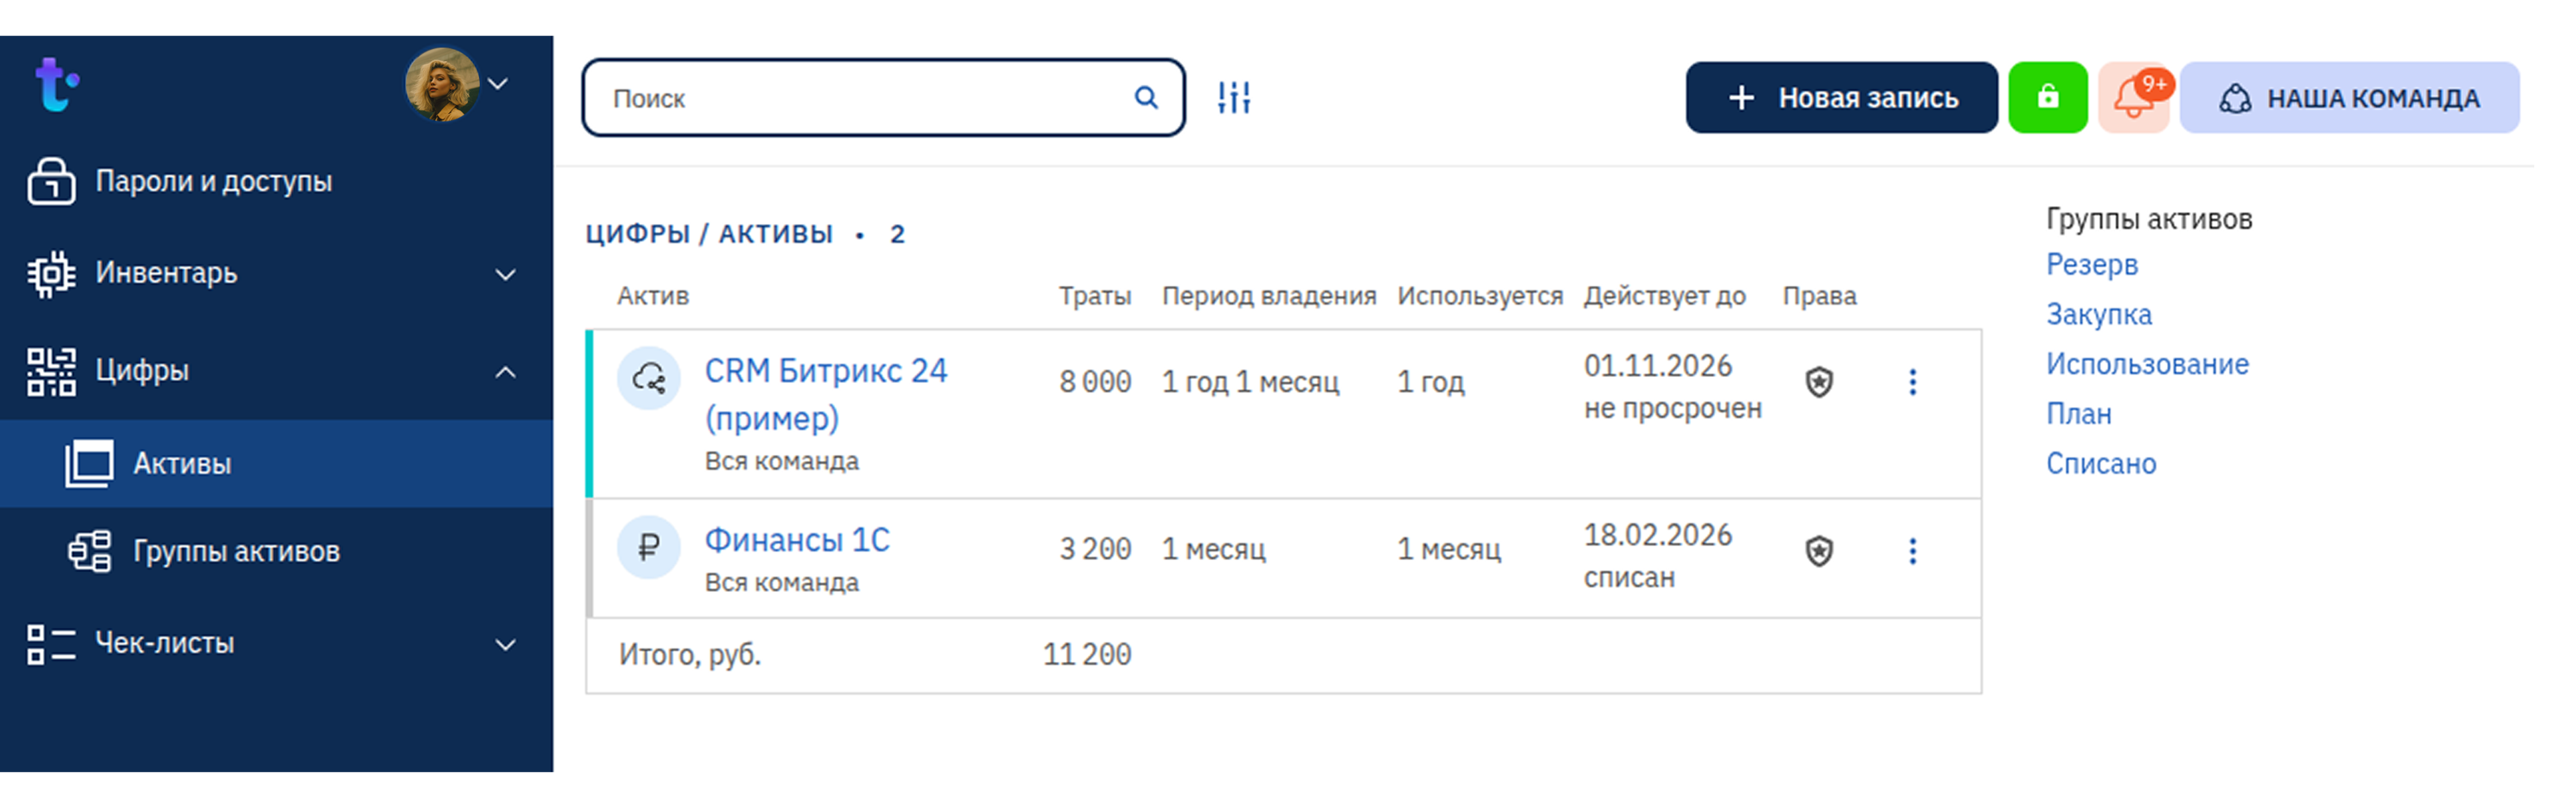Click the ruble icon of Финансы 1С

649,547
